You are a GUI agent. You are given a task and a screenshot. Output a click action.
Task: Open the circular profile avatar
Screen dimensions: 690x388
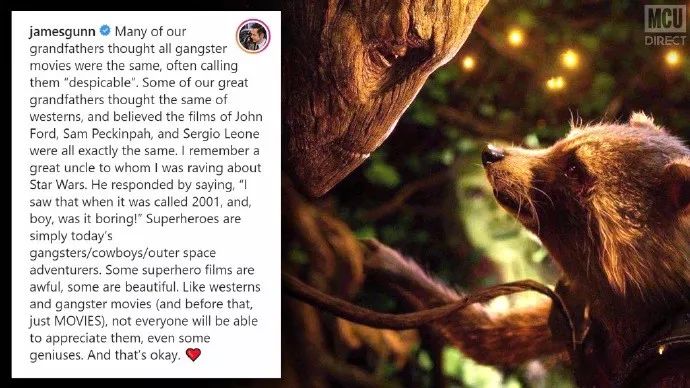click(253, 36)
